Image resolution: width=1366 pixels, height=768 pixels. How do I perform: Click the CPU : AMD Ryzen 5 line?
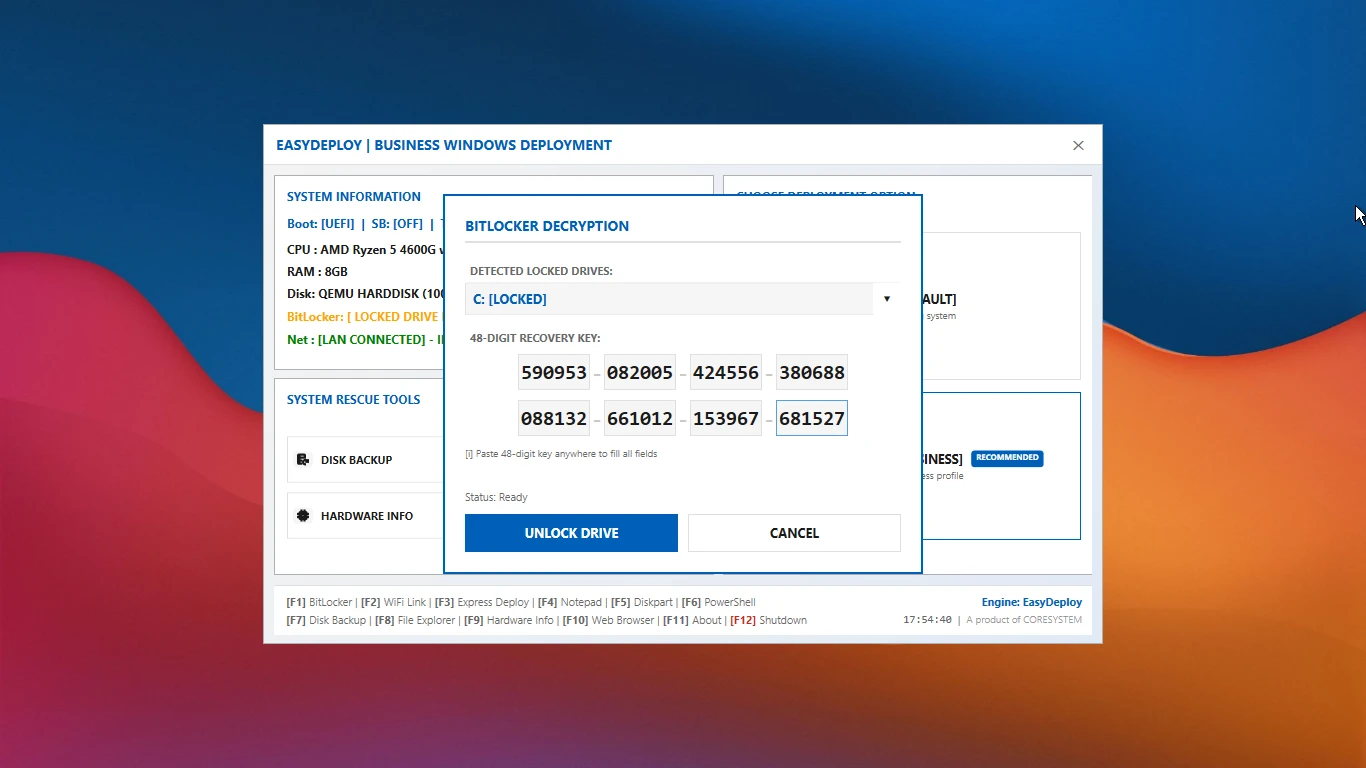pyautogui.click(x=365, y=250)
